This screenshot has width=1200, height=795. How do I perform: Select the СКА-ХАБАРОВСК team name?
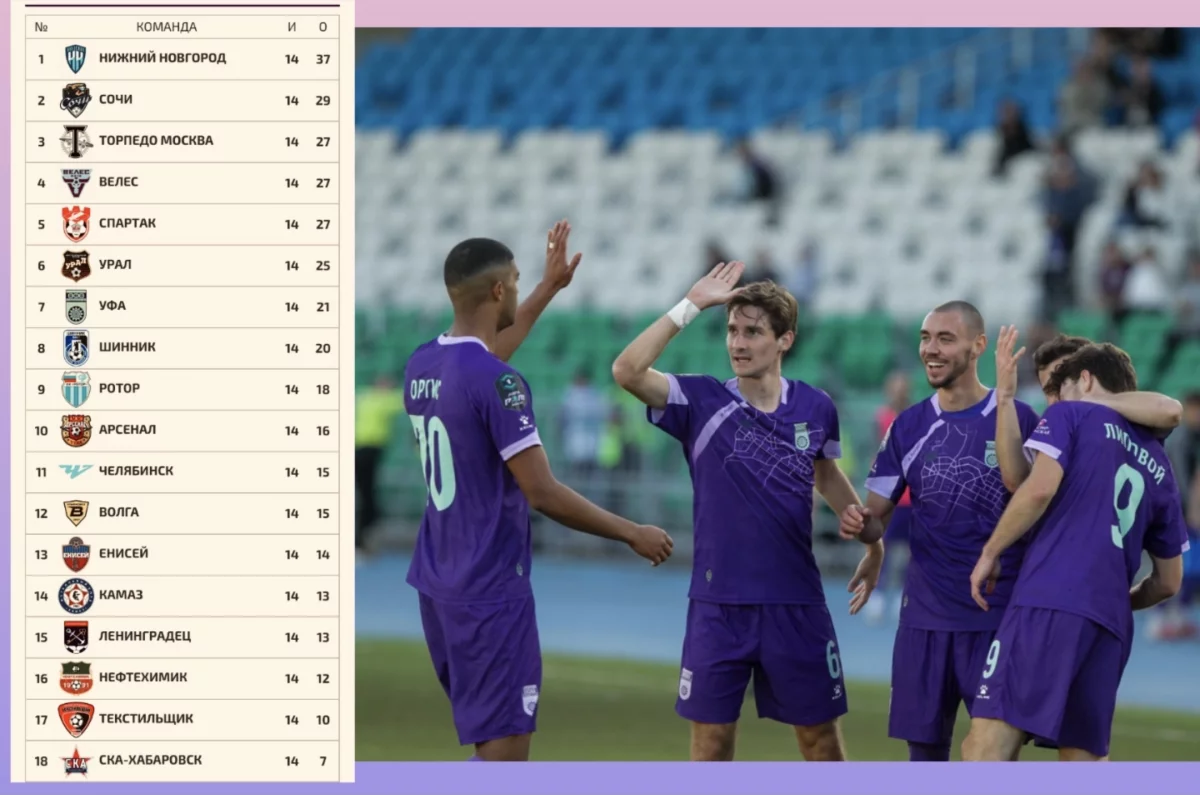150,759
